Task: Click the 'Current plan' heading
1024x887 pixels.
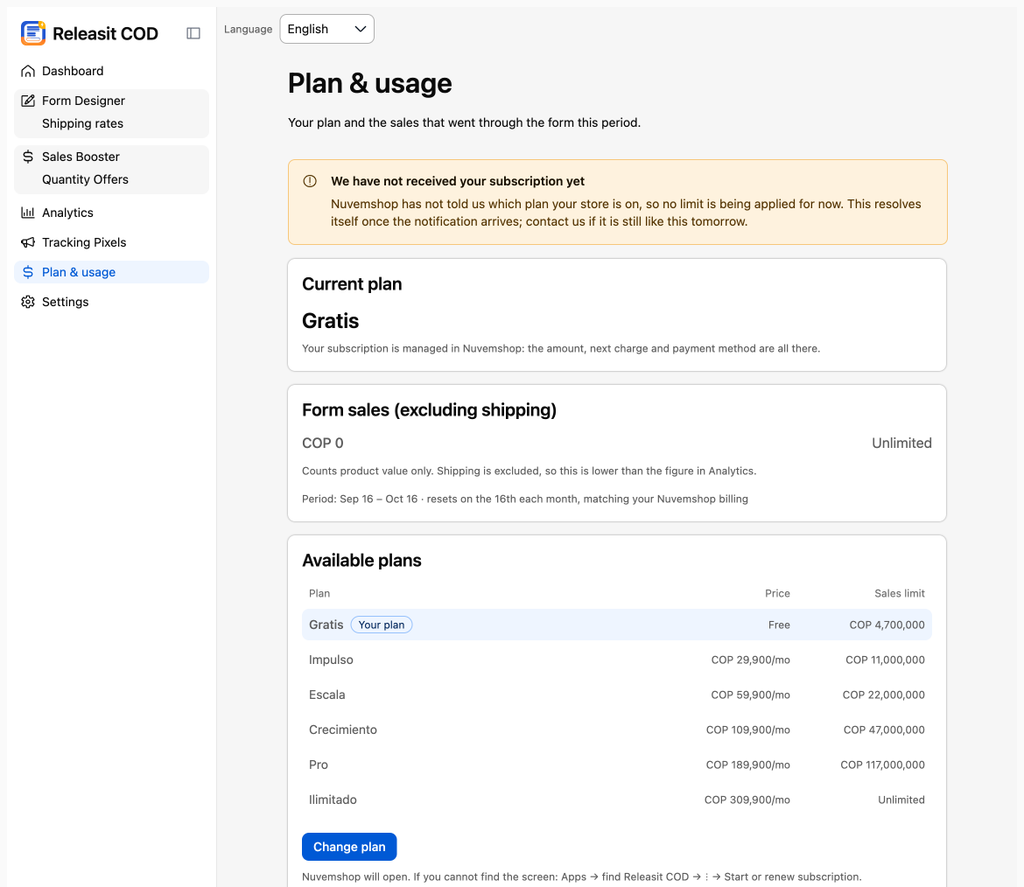Action: (x=352, y=284)
